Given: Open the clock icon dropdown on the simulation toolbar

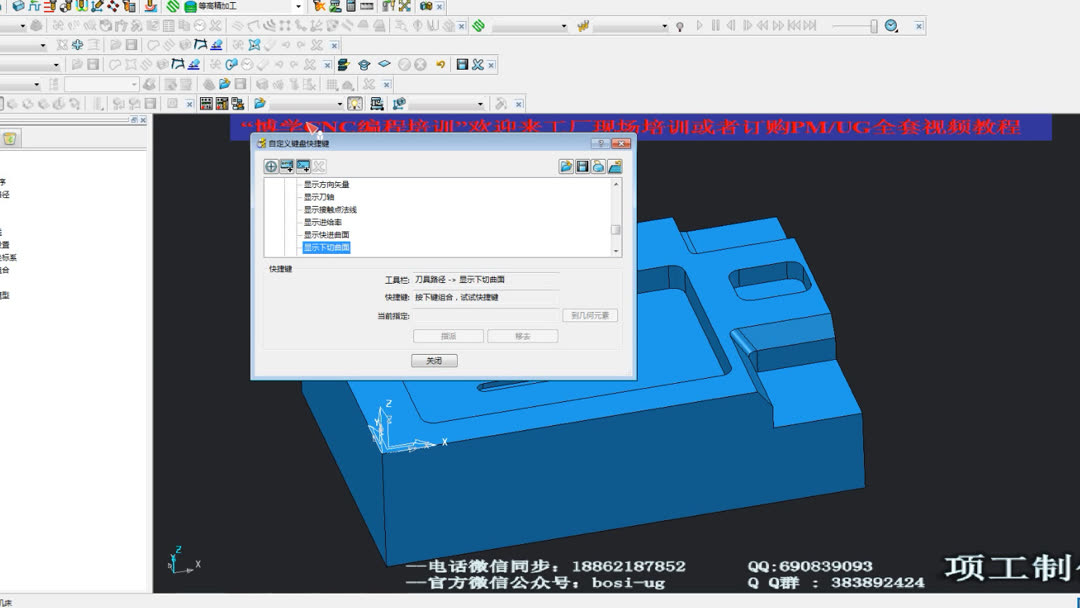Looking at the screenshot, I should tap(890, 25).
